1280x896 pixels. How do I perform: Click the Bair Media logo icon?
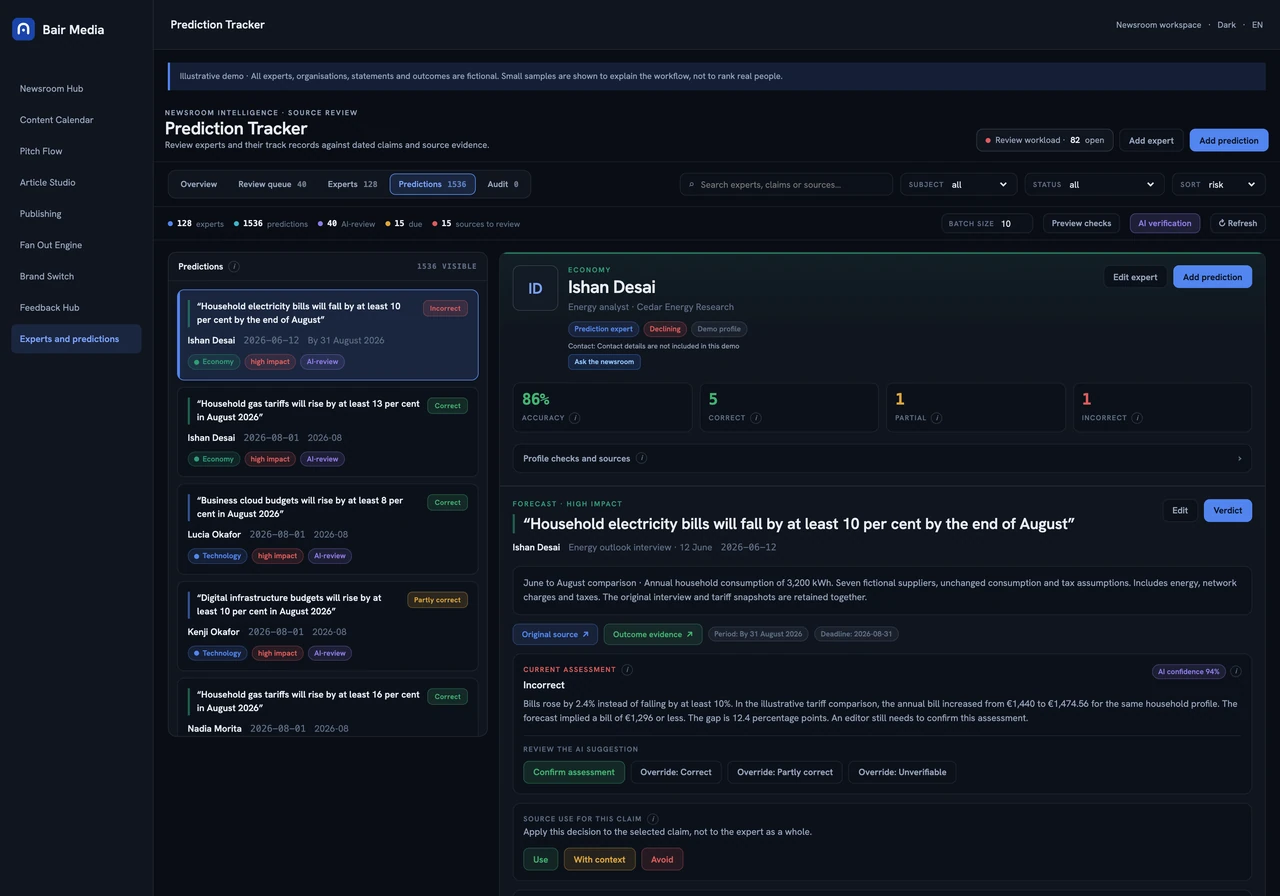tap(23, 29)
